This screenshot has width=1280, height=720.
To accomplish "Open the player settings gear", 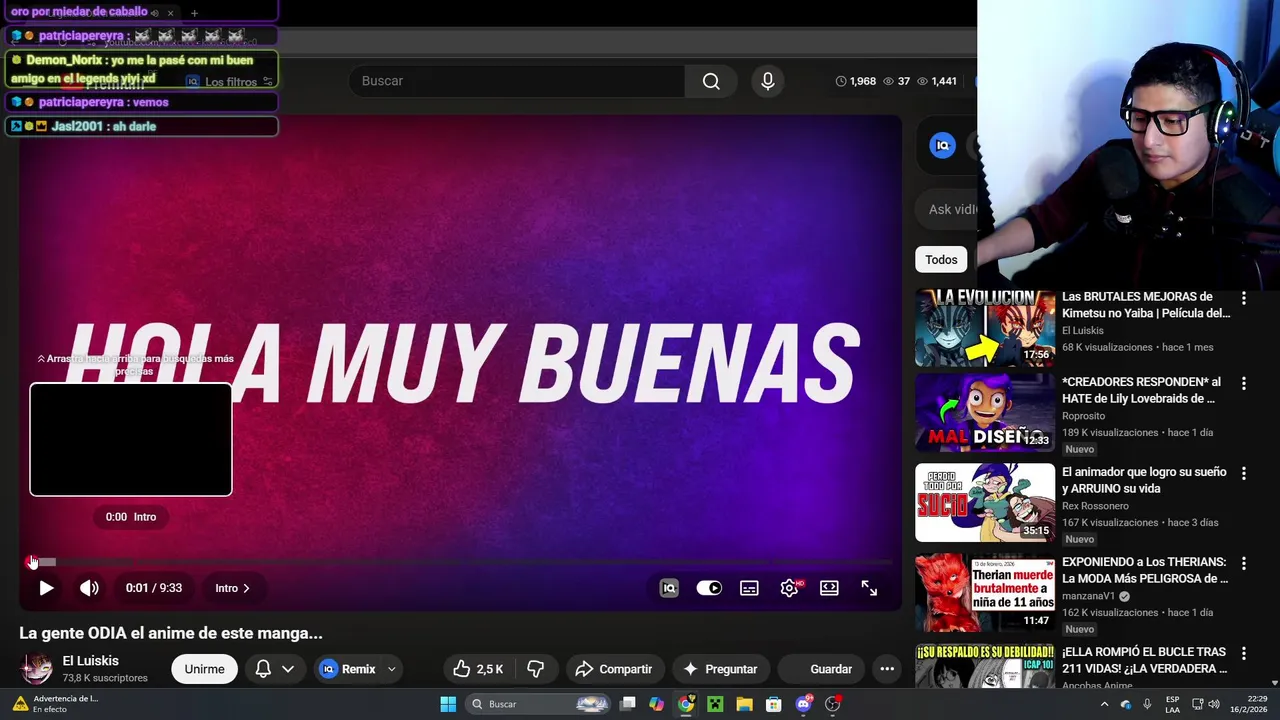I will (789, 588).
